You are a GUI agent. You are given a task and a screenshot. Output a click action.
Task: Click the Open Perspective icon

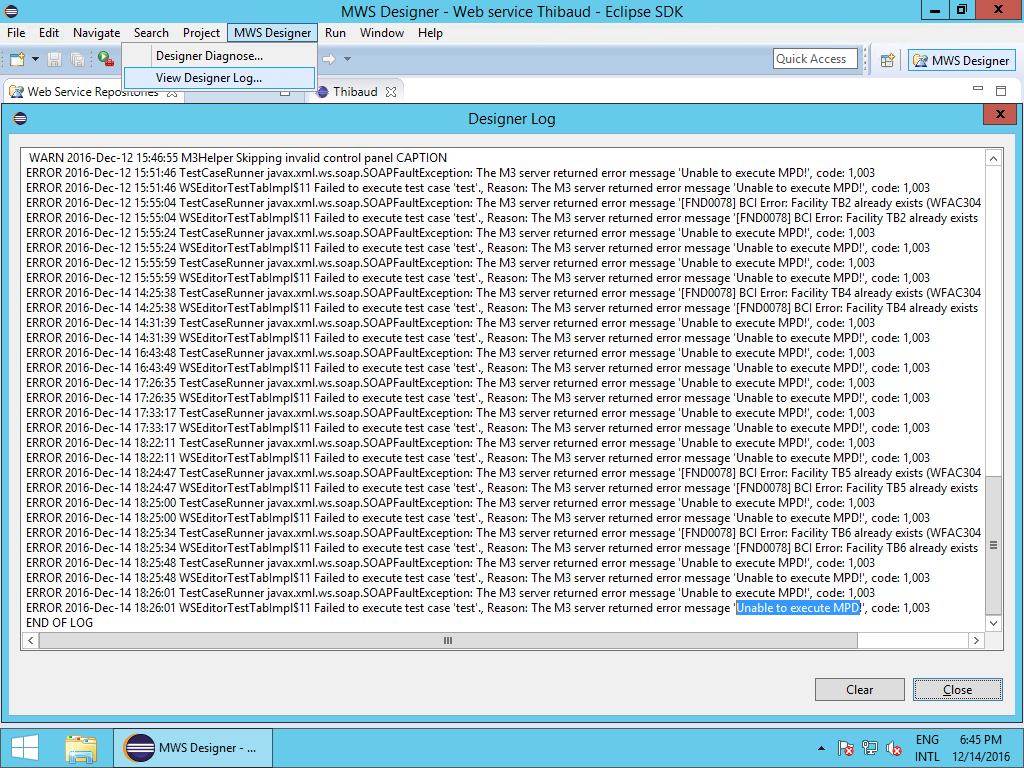(x=887, y=60)
